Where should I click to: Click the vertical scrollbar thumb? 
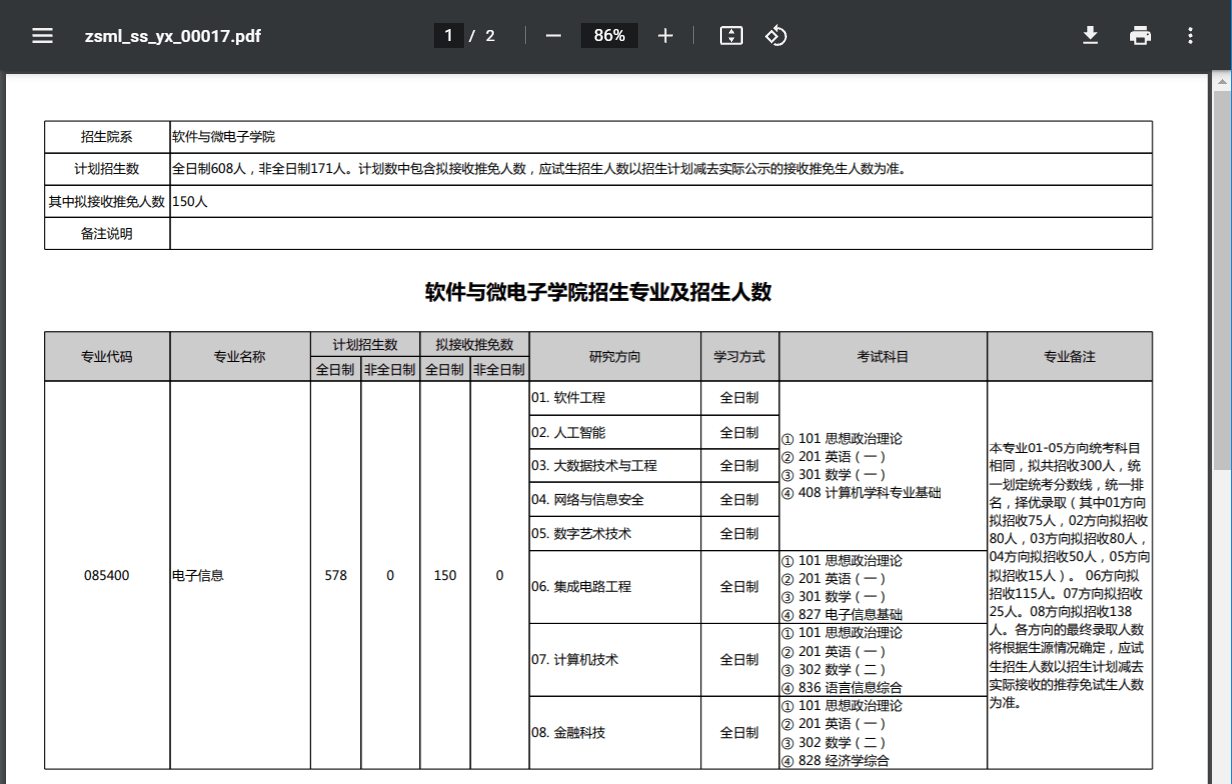[x=1222, y=280]
